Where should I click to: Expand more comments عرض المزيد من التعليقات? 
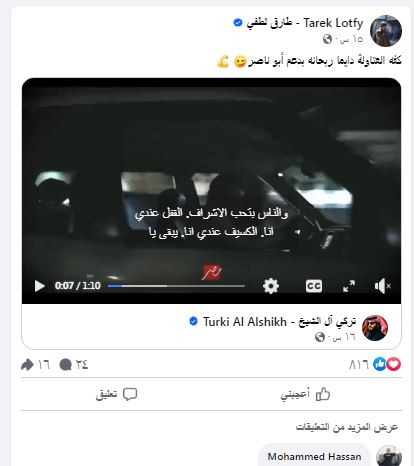[x=347, y=427]
